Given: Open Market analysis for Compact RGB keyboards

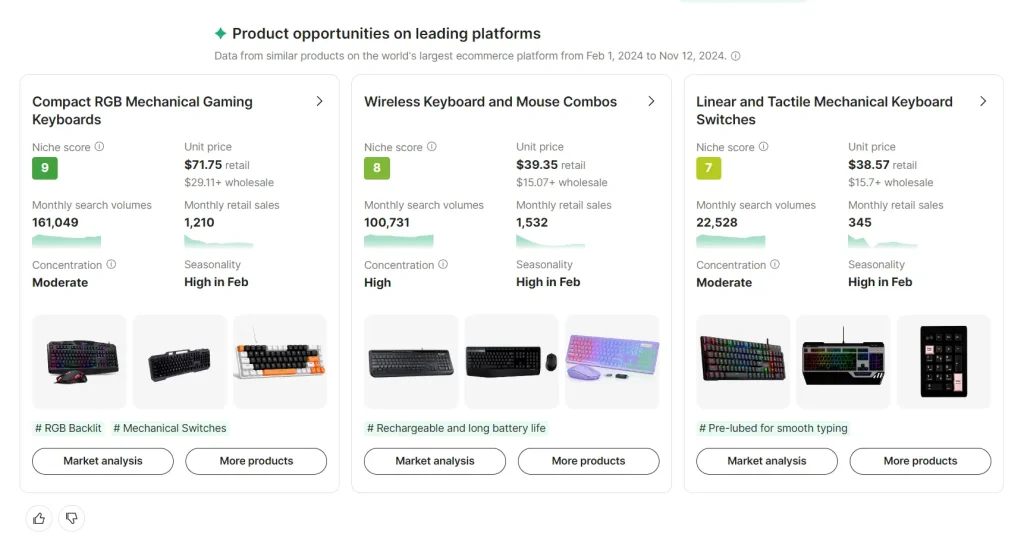Looking at the screenshot, I should pyautogui.click(x=103, y=461).
